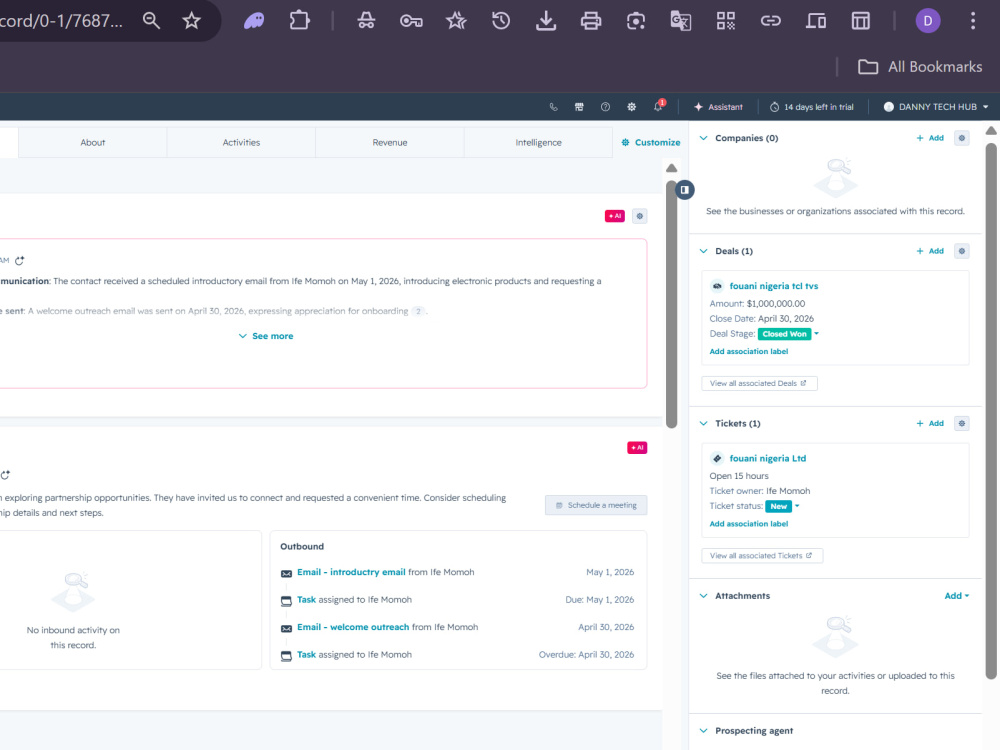The height and width of the screenshot is (750, 1000).
Task: Click the devices cast icon
Action: tap(816, 21)
